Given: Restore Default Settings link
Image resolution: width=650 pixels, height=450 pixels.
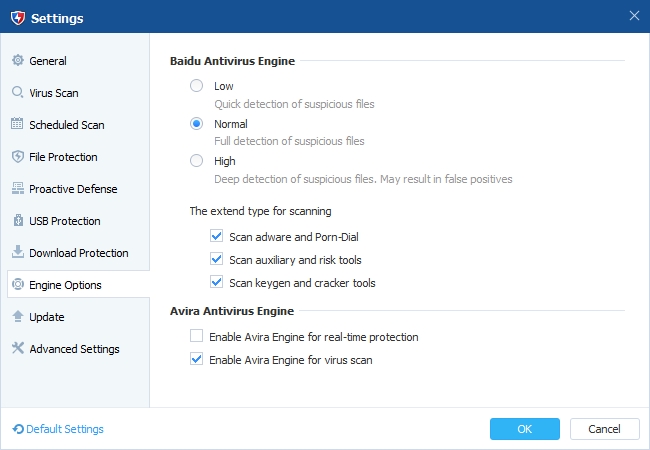Looking at the screenshot, I should click(58, 429).
